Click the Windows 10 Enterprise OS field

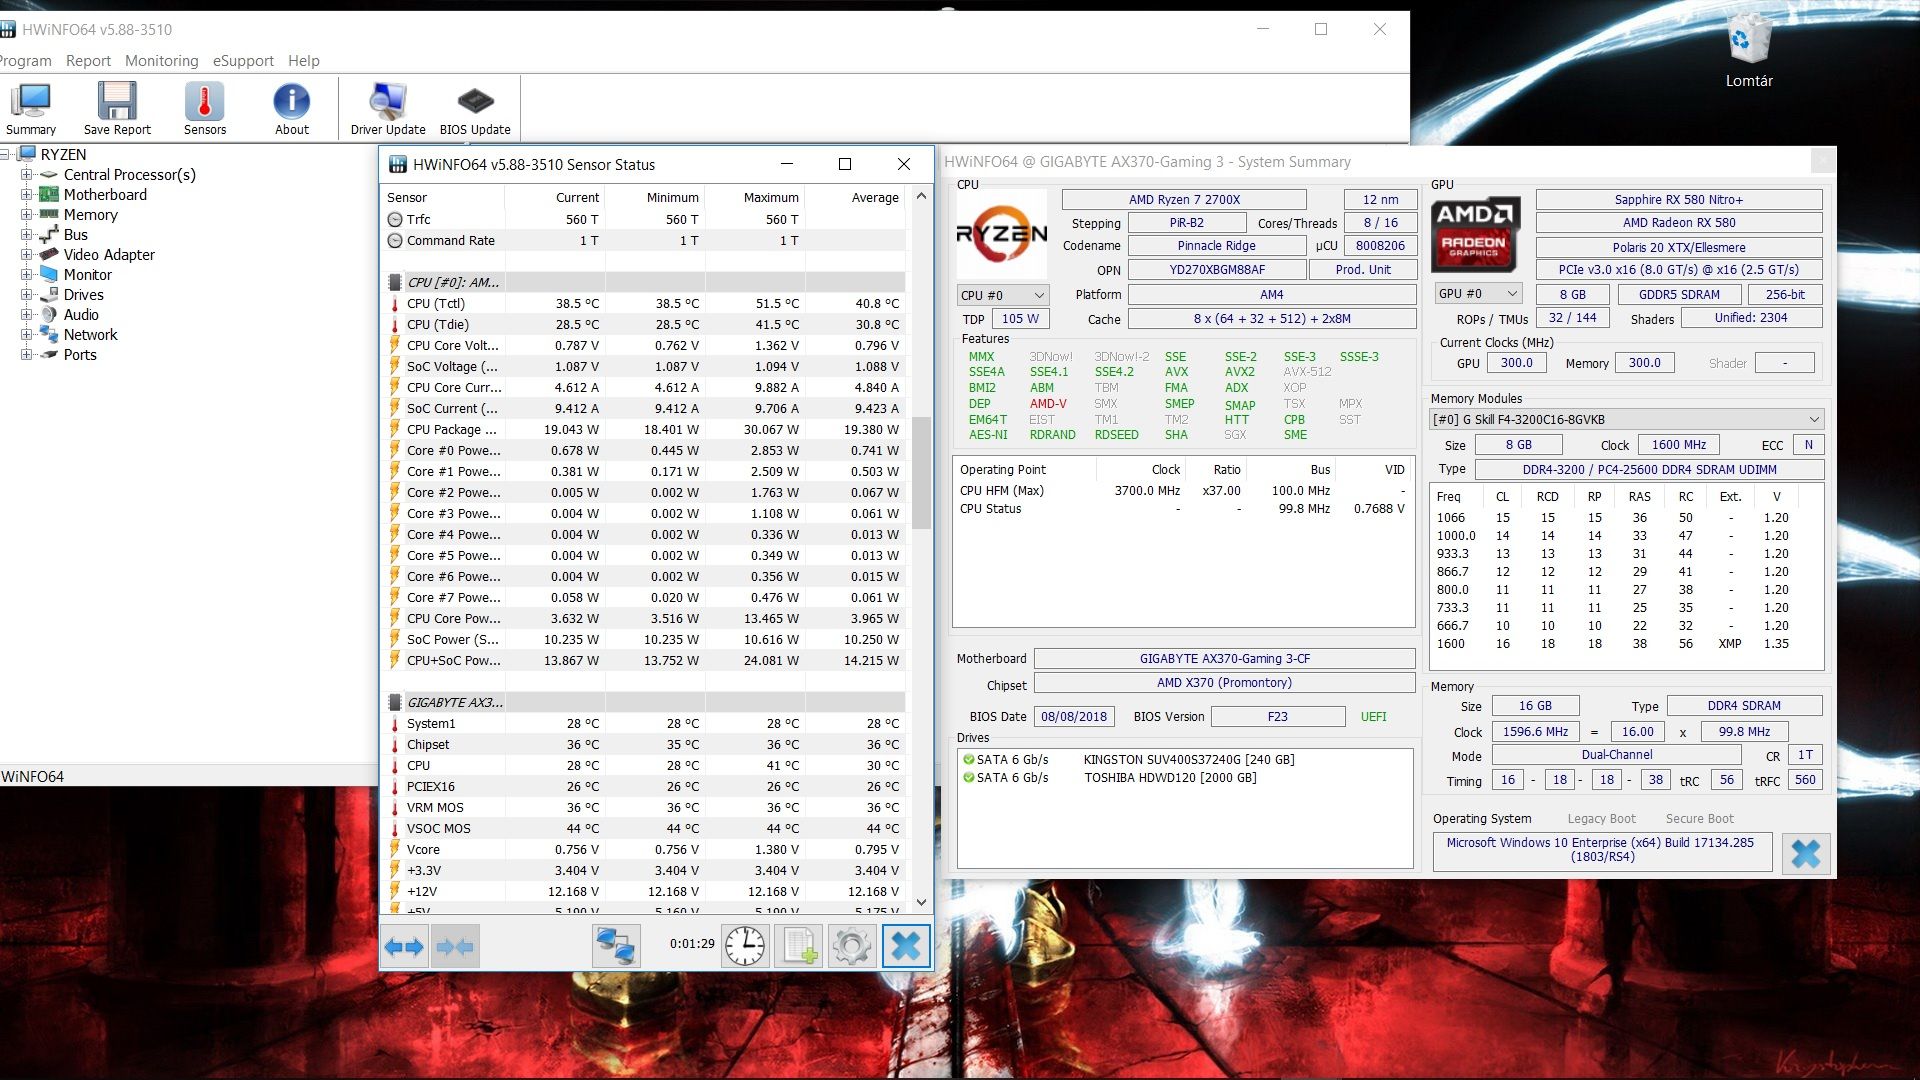(1601, 850)
